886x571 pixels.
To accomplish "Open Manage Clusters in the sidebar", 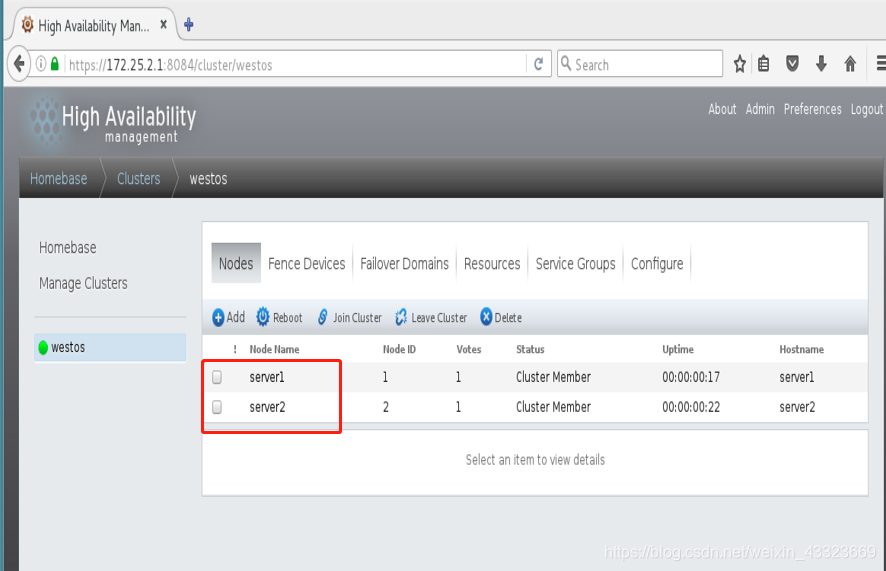I will click(83, 283).
